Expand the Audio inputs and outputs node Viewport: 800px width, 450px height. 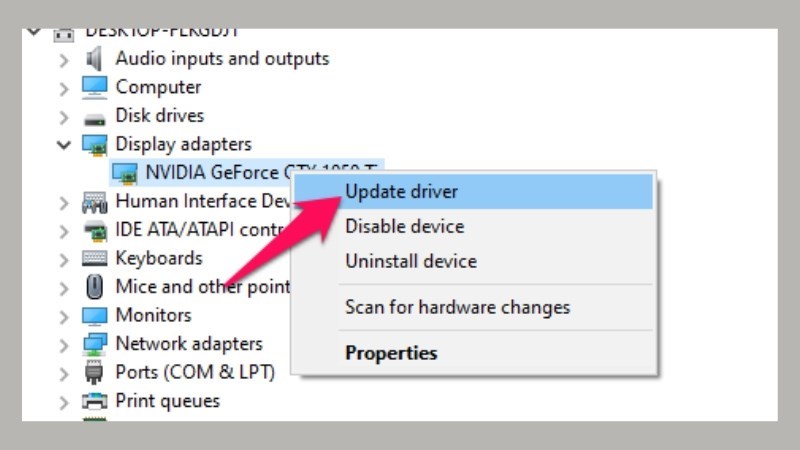click(x=64, y=60)
